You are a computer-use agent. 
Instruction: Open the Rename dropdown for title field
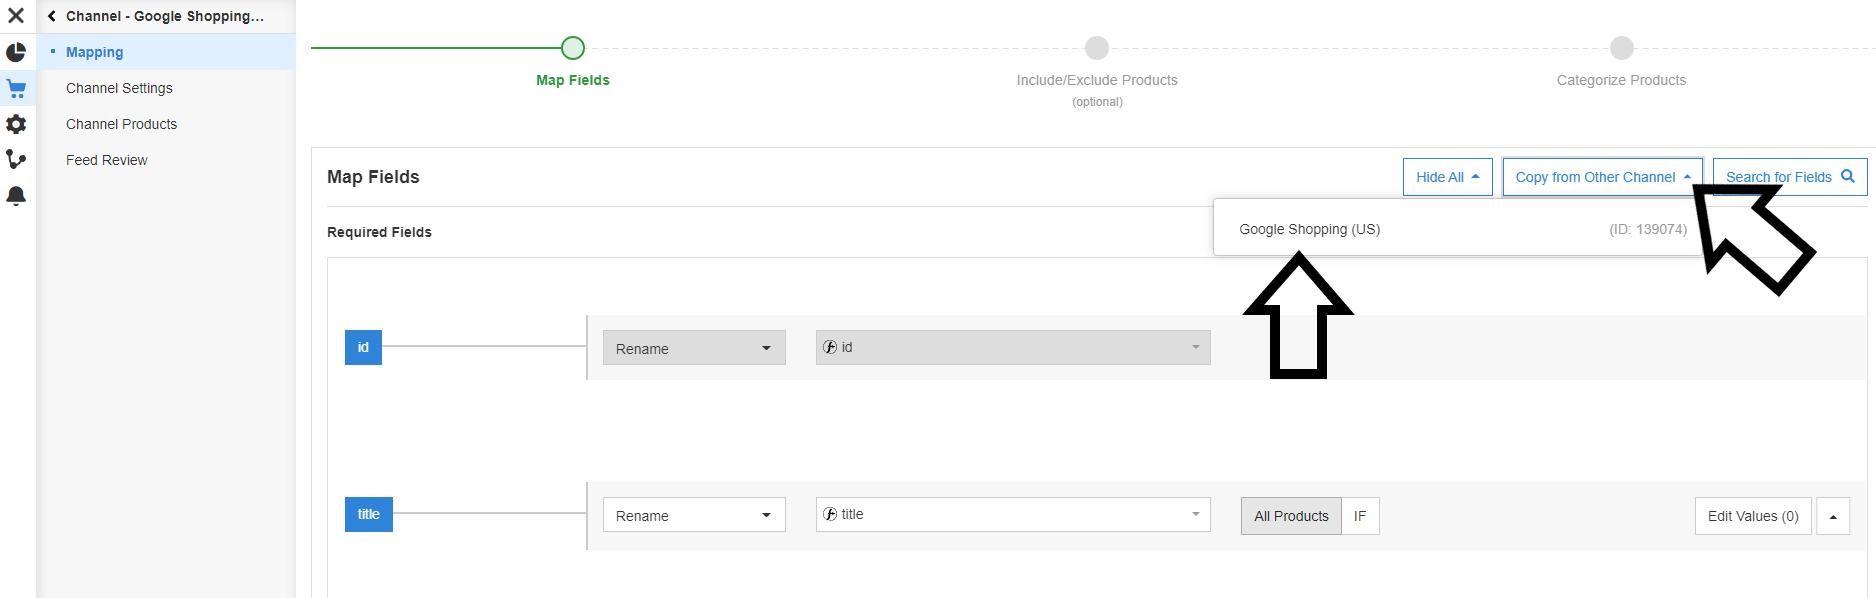(694, 516)
